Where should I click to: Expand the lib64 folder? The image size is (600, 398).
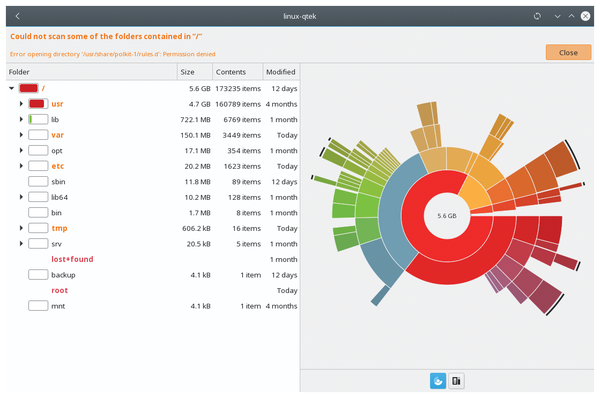tap(21, 197)
